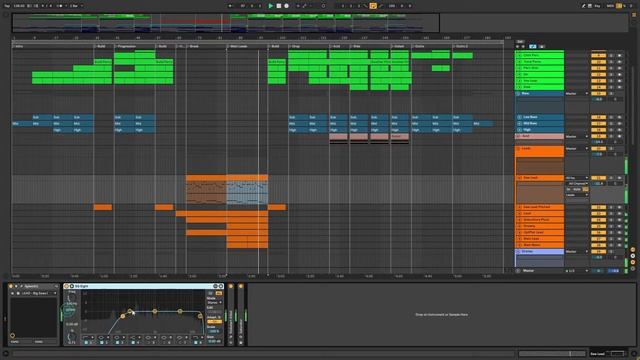Click the Set locator button
640x360 pixels.
tap(520, 42)
